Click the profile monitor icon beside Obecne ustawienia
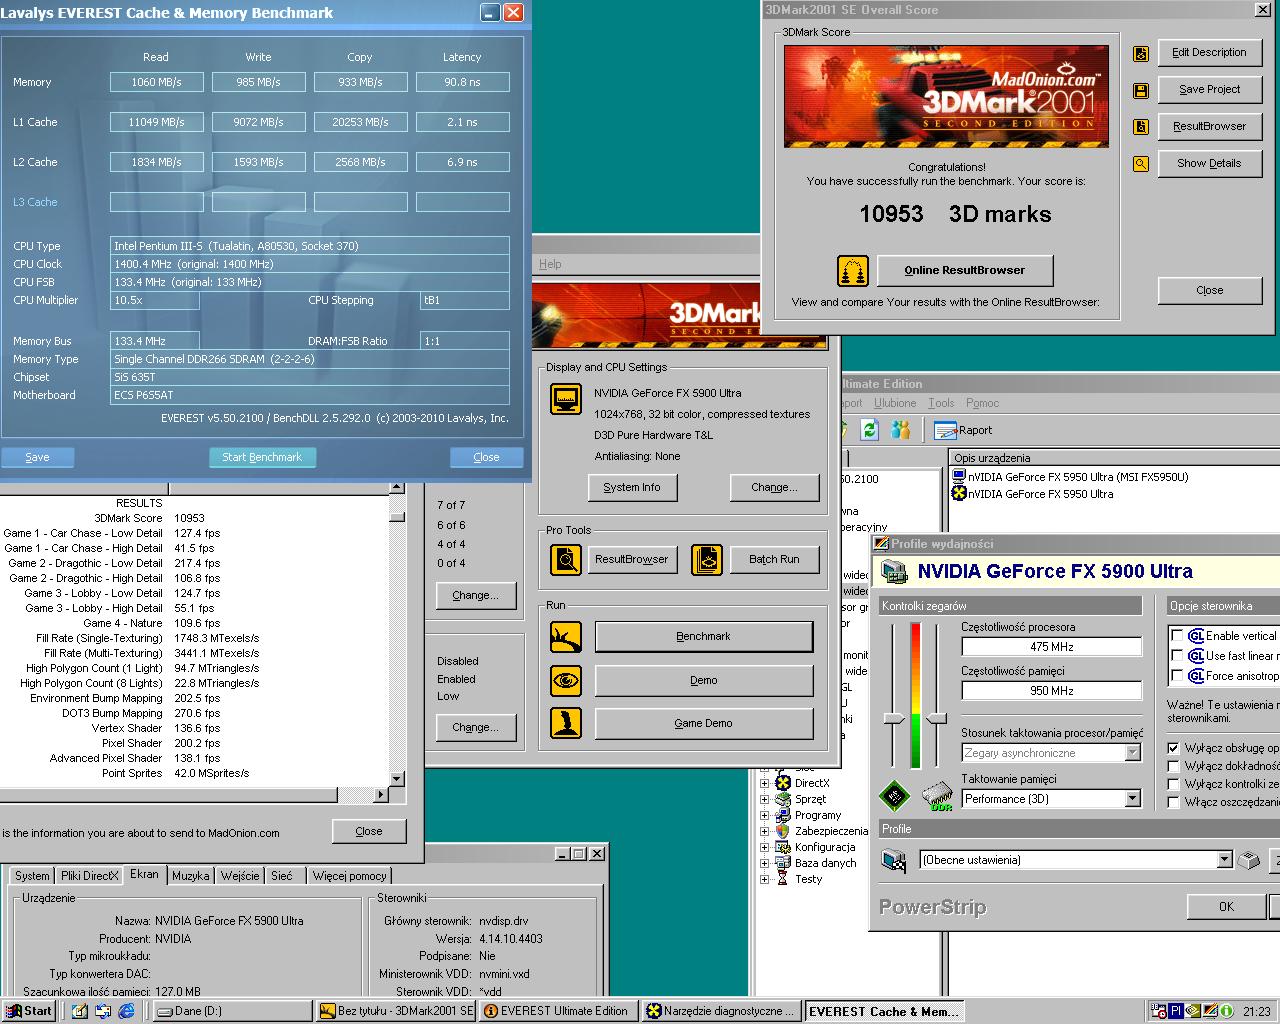Viewport: 1280px width, 1024px height. tap(894, 860)
